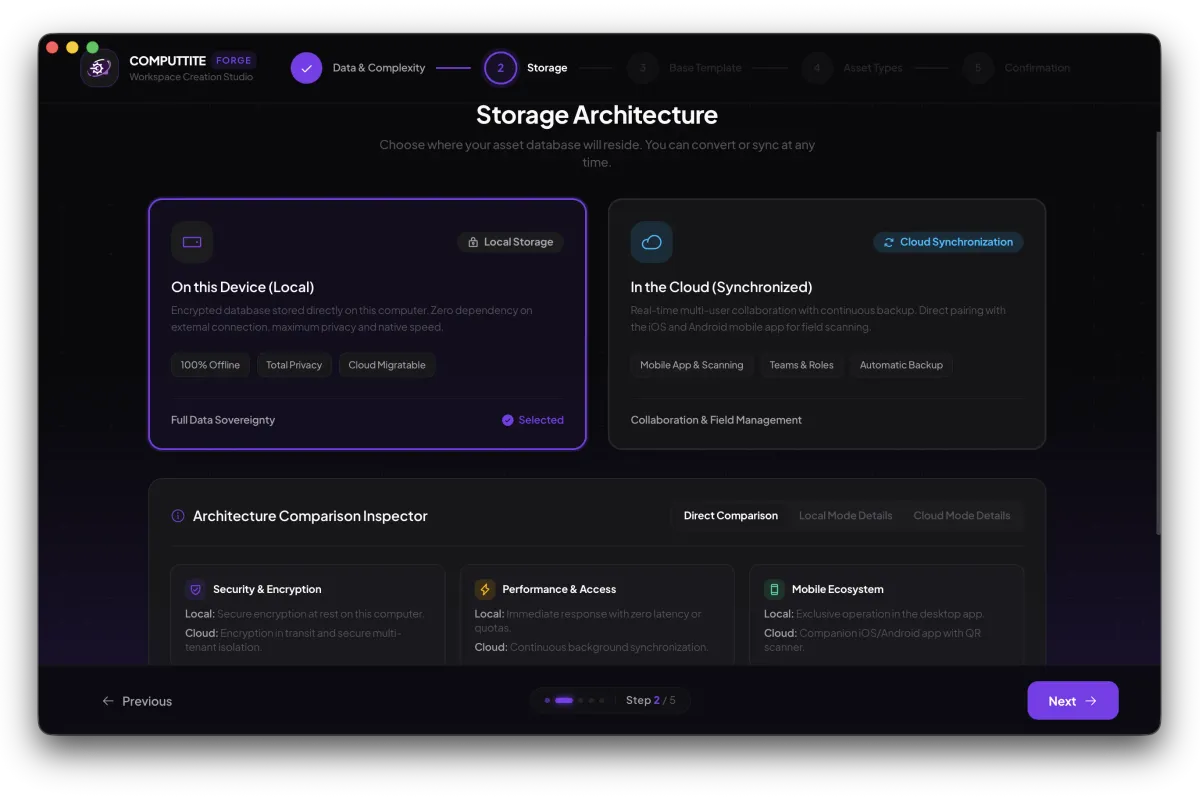Click the Automatic Backup tag
Viewport: 1200px width, 800px height.
(901, 365)
